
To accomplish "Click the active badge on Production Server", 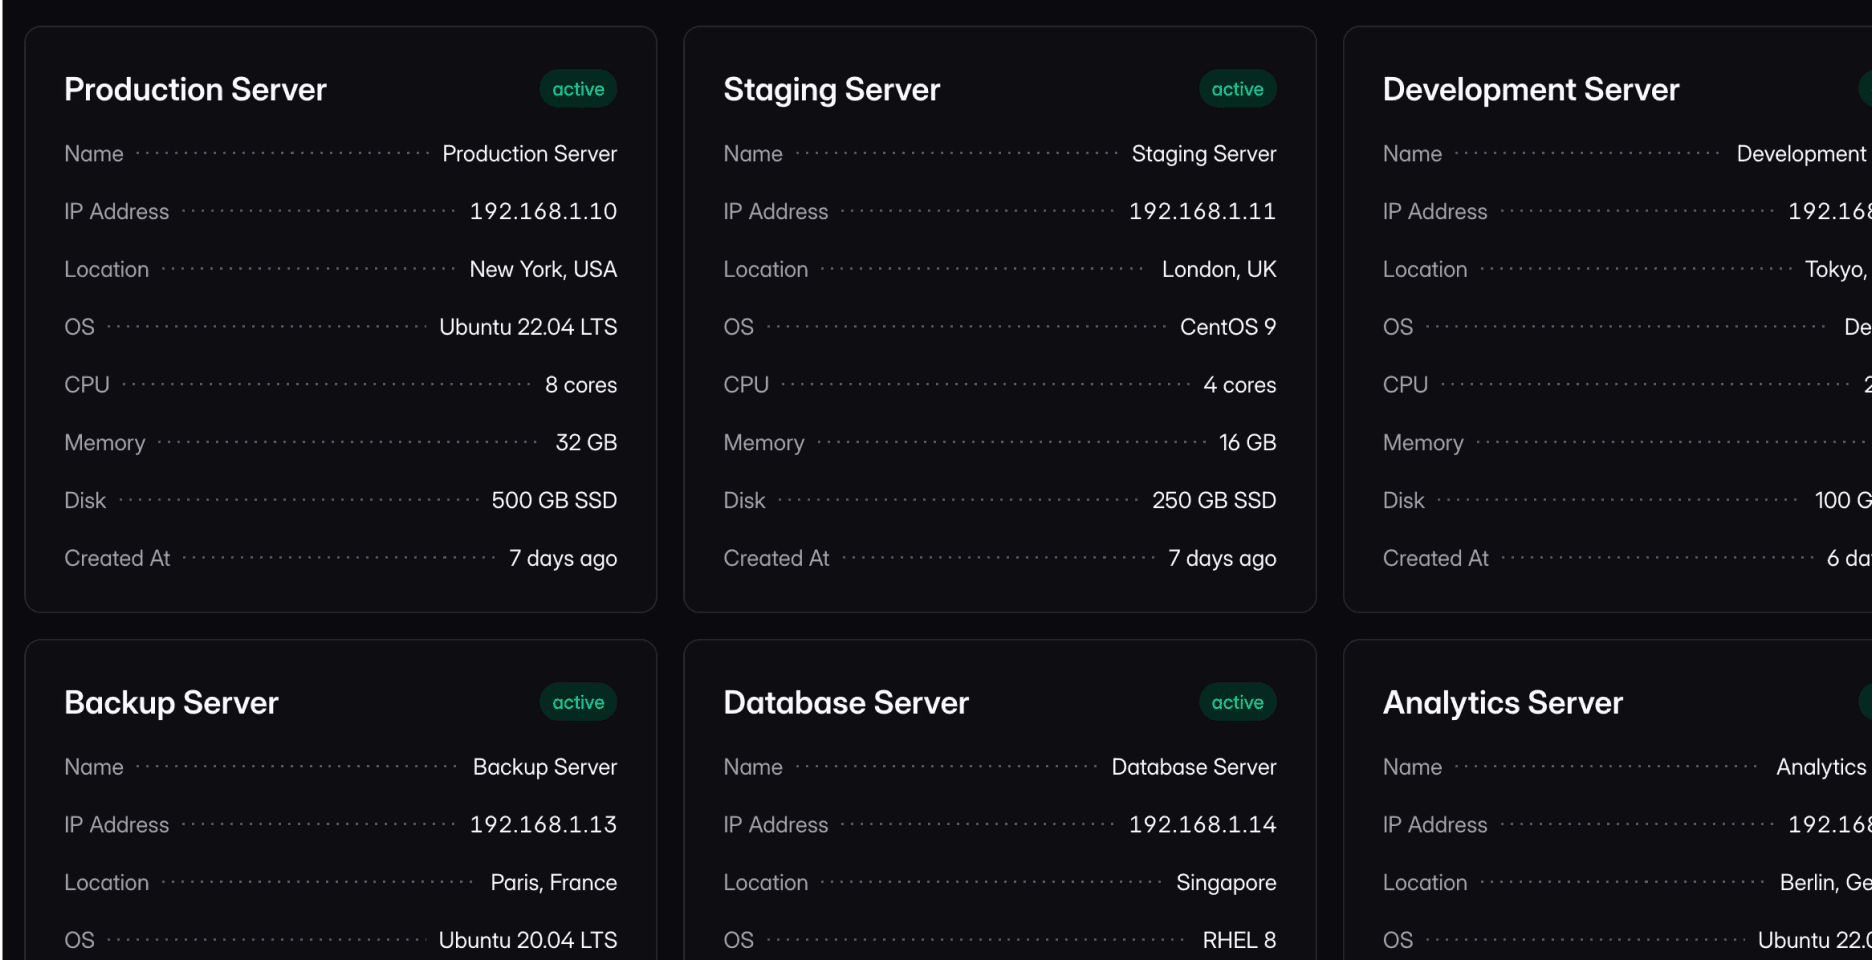I will pos(578,89).
